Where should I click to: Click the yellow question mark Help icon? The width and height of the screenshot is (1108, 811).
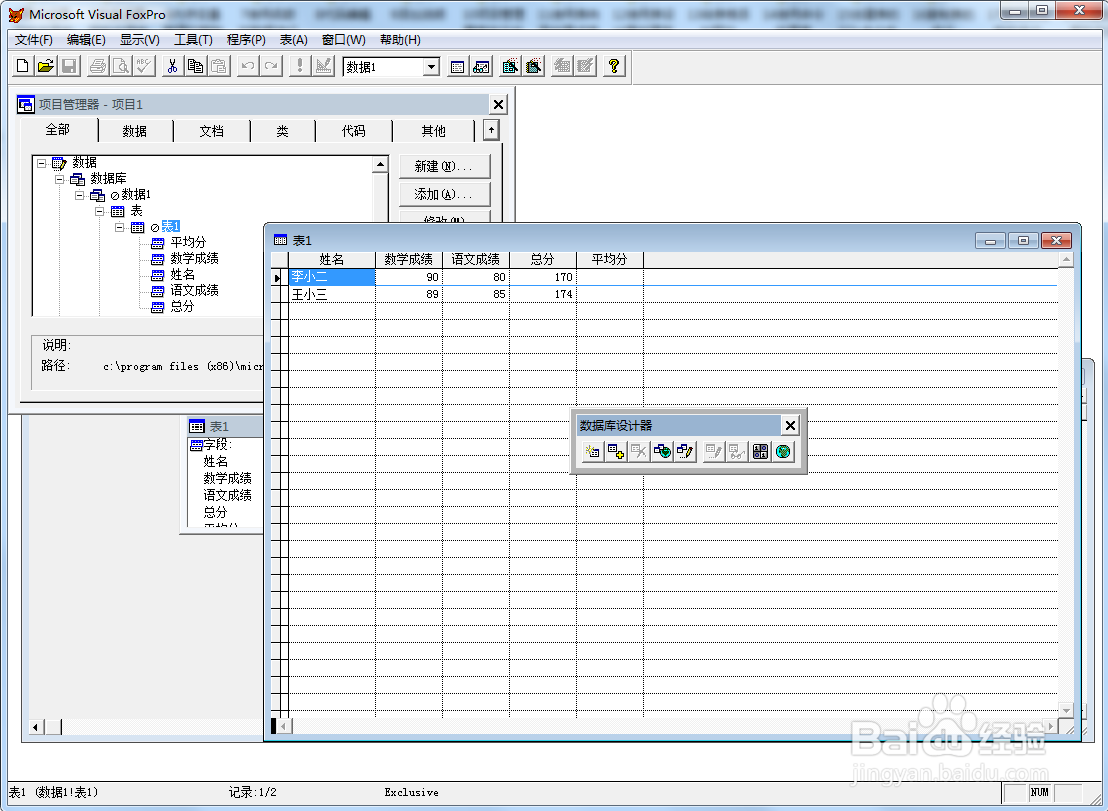(613, 66)
